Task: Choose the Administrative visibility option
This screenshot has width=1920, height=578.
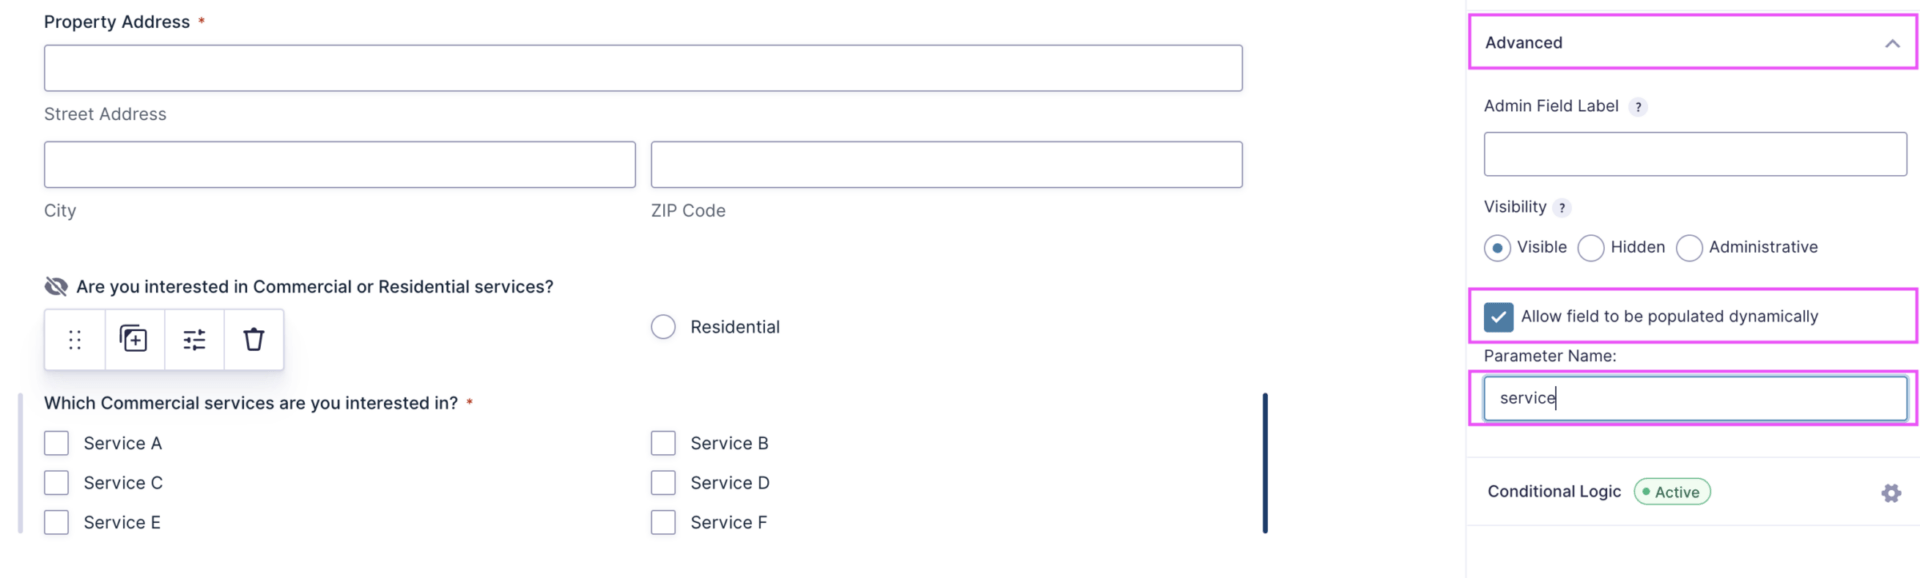Action: pos(1689,248)
